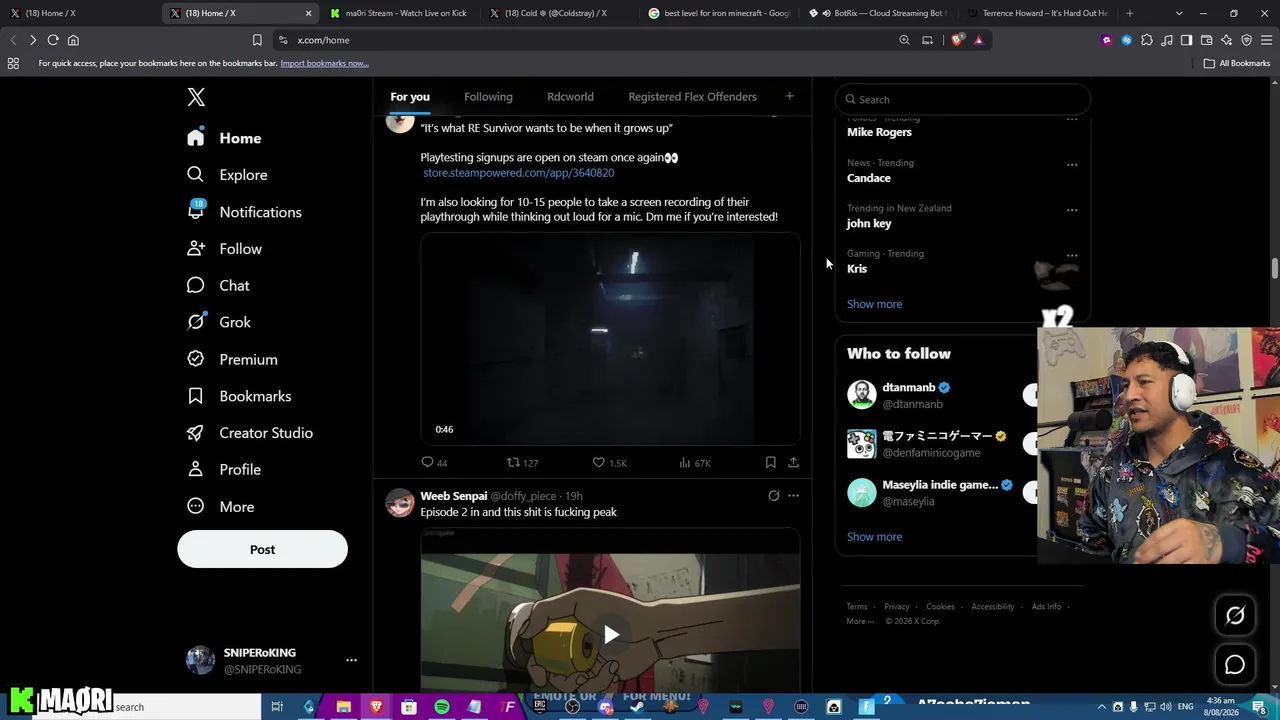Open Notifications with 18 unread badge

pyautogui.click(x=244, y=212)
